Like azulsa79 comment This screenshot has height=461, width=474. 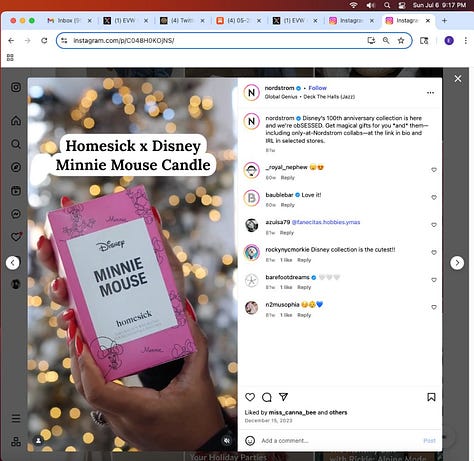click(434, 225)
